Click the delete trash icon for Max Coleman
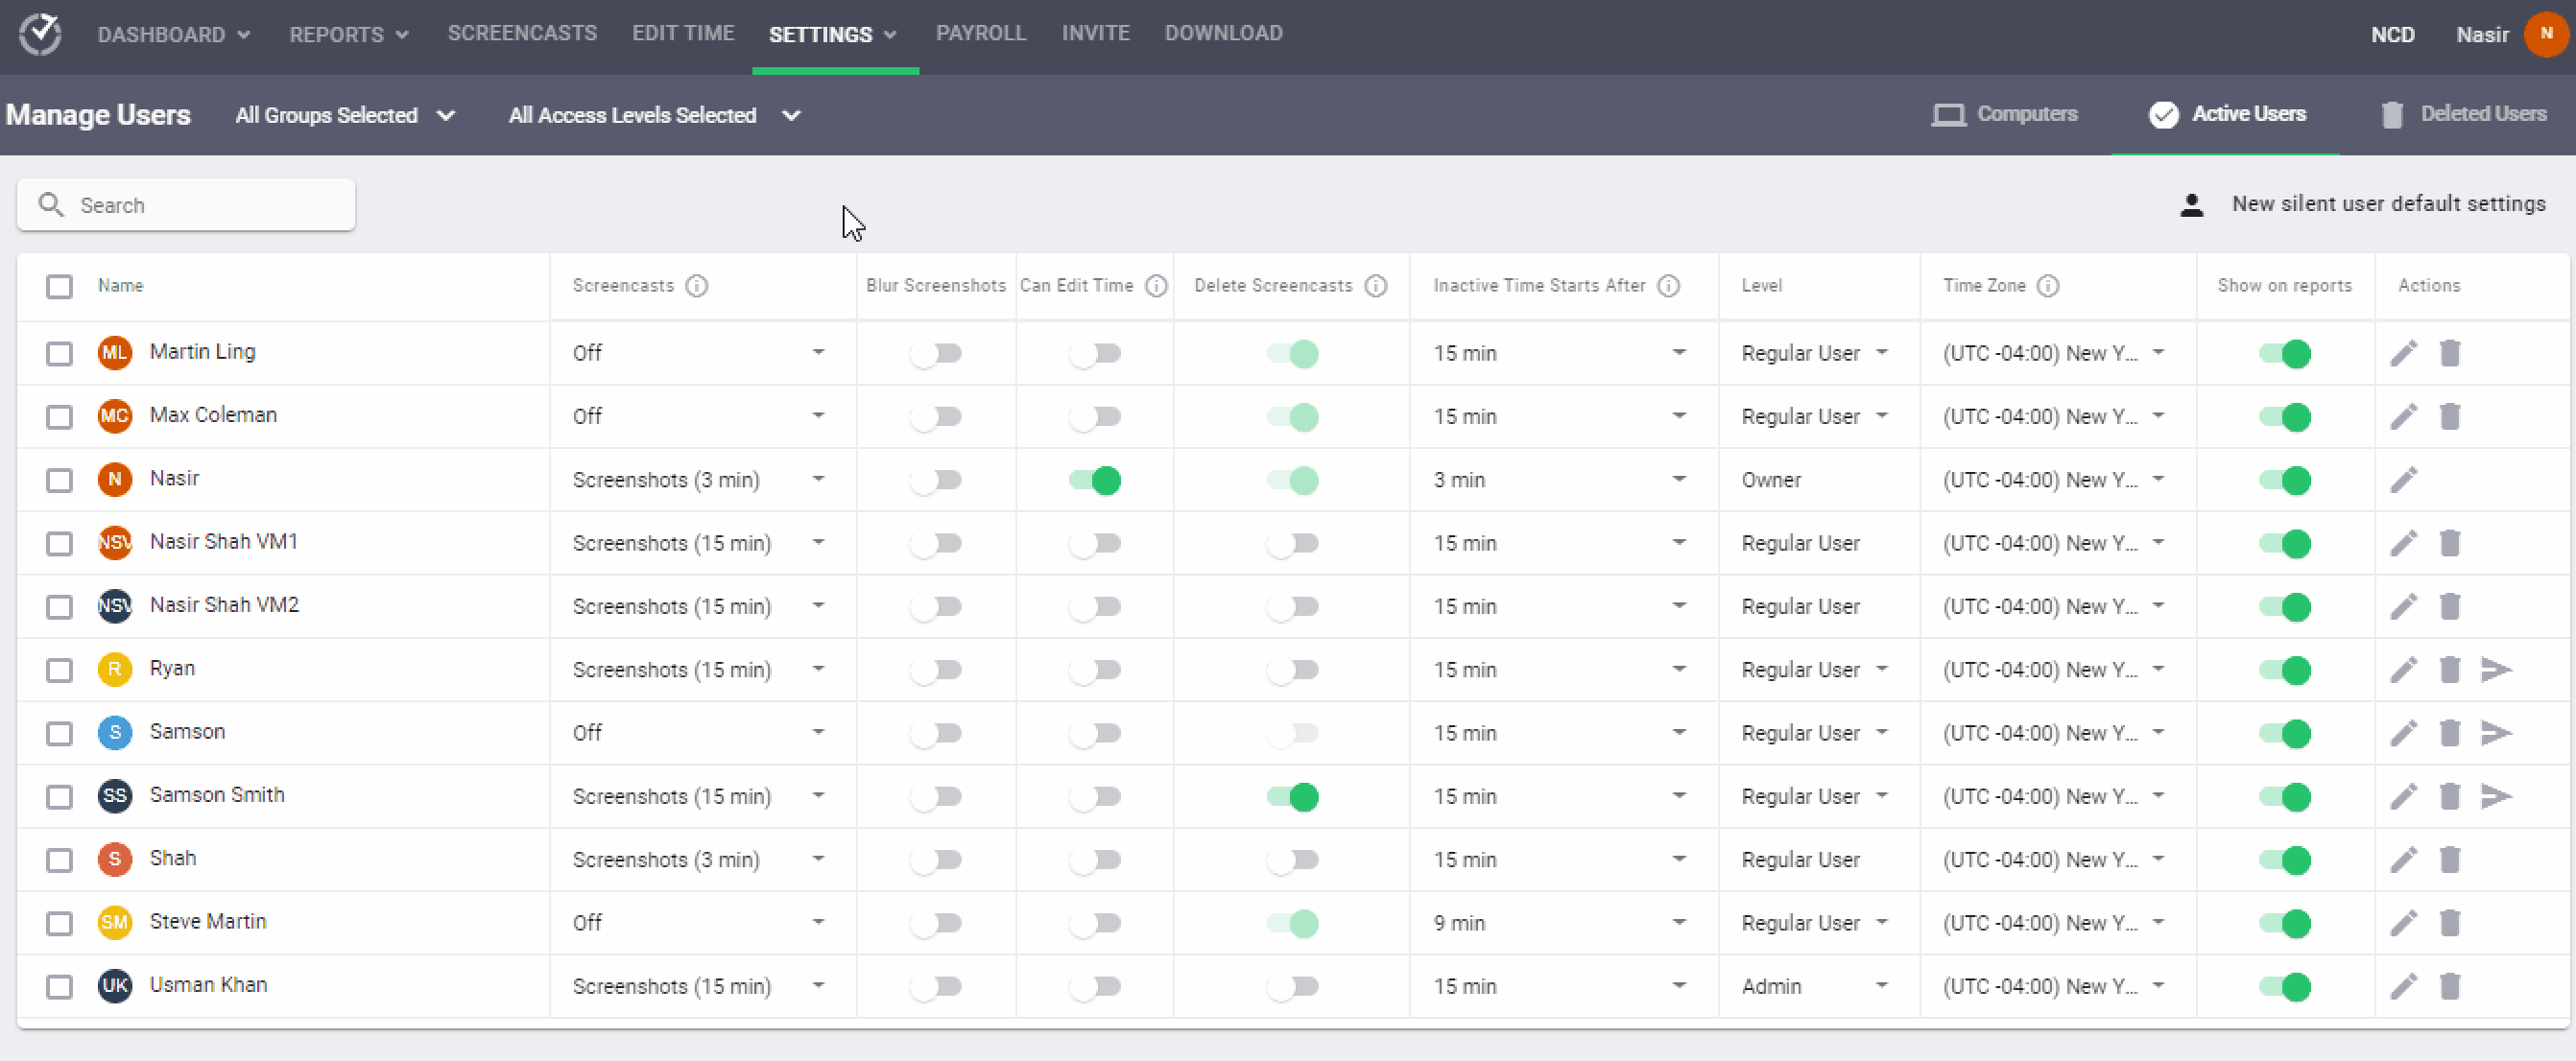This screenshot has width=2576, height=1061. [x=2449, y=416]
